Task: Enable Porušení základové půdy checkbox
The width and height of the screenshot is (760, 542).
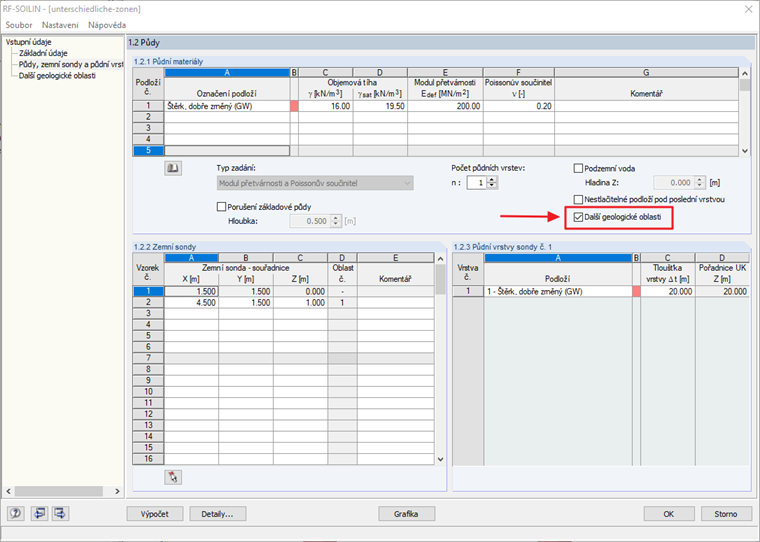Action: (x=222, y=207)
